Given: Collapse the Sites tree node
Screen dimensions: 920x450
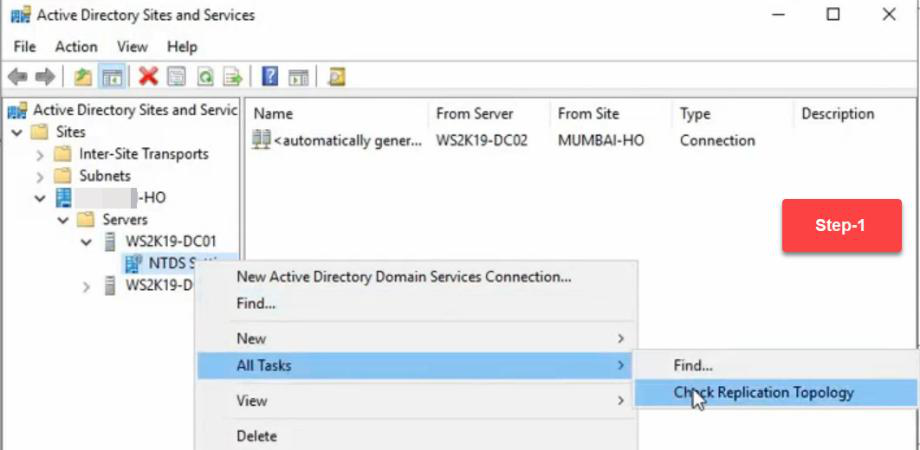Looking at the screenshot, I should (16, 133).
